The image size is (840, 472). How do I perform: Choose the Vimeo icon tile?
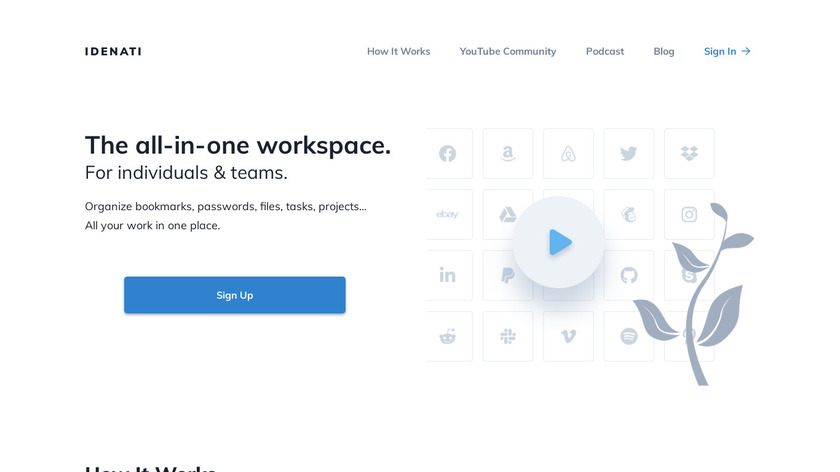(568, 336)
